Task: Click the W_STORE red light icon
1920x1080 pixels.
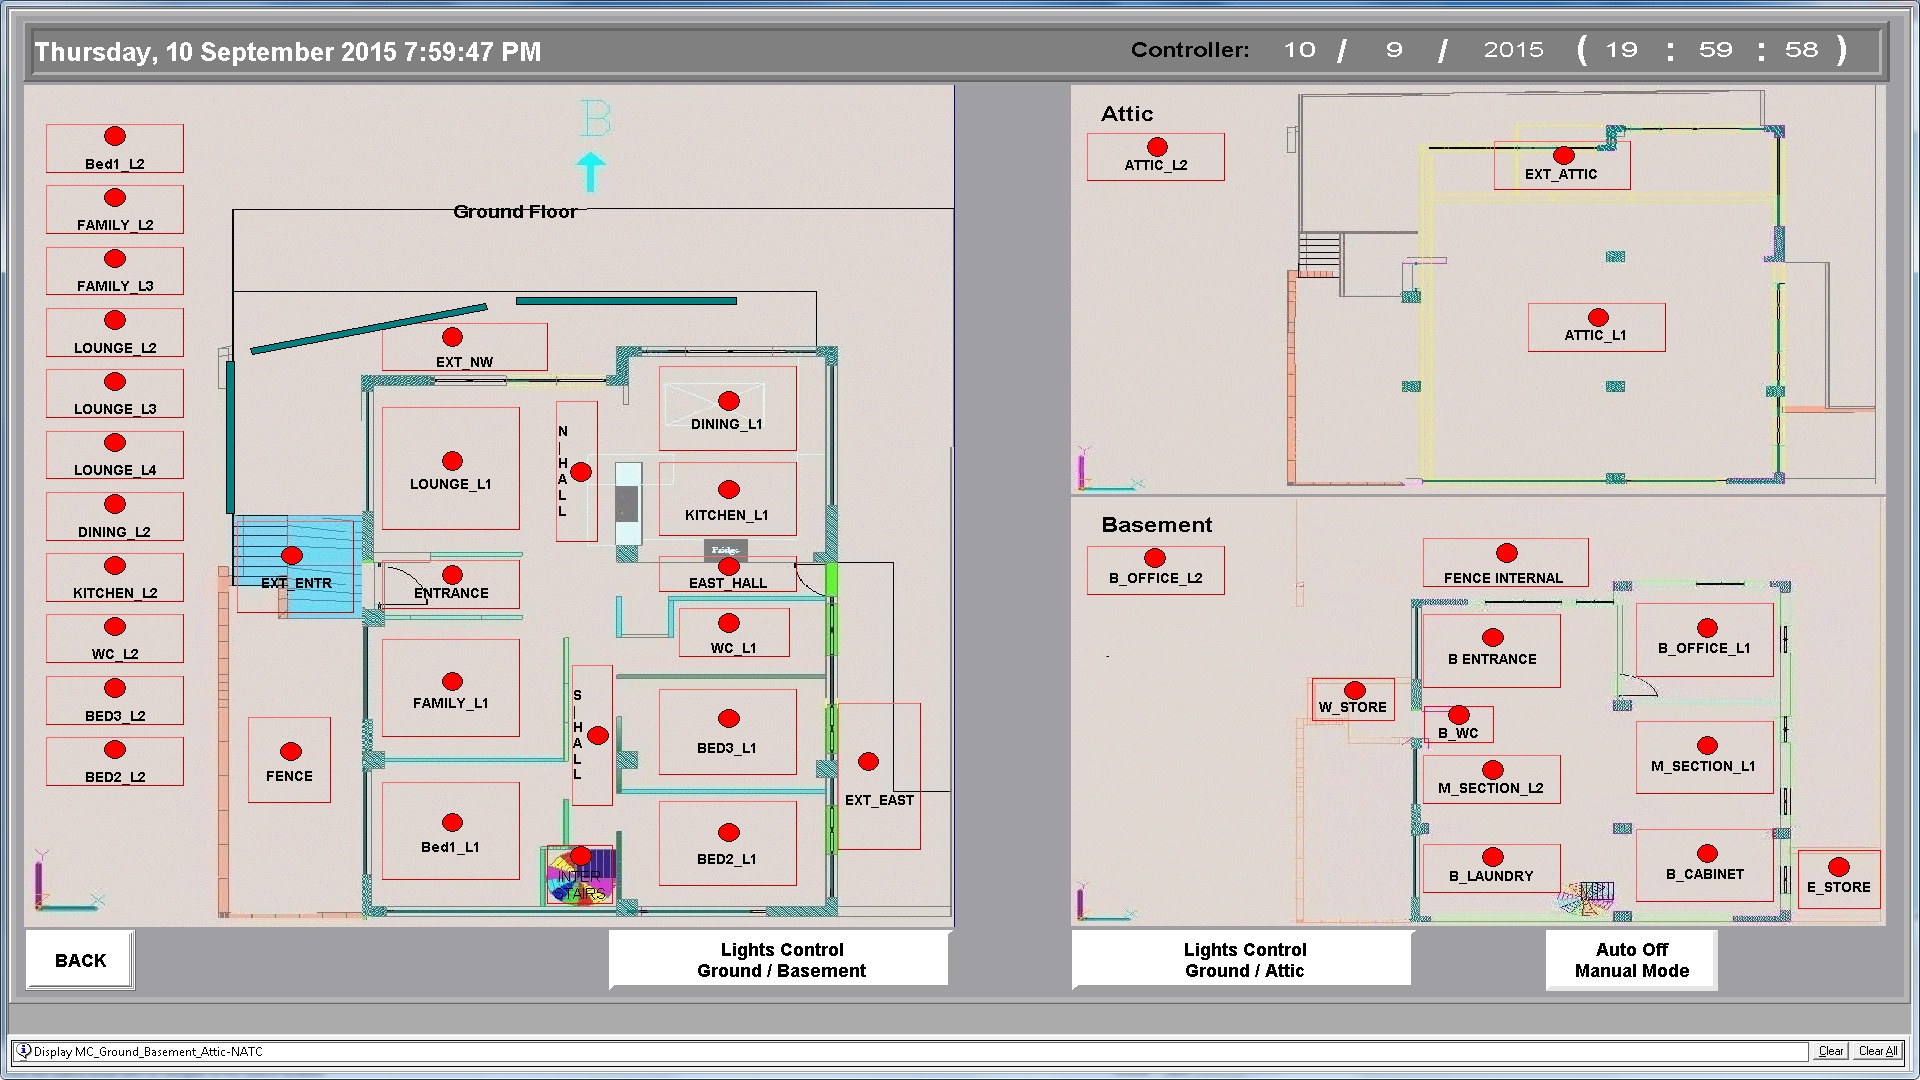Action: (x=1355, y=691)
